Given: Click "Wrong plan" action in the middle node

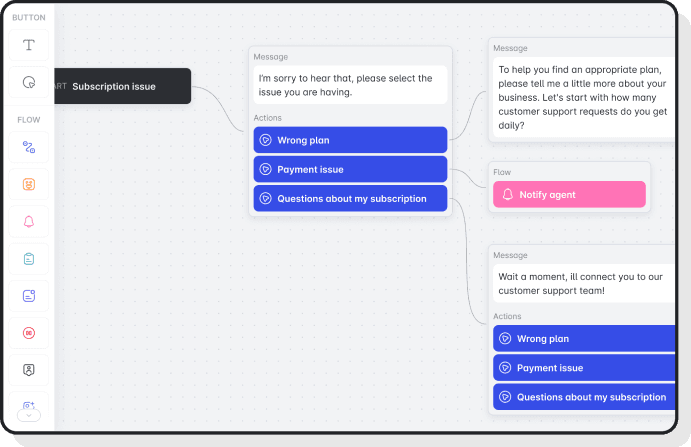Looking at the screenshot, I should point(350,140).
